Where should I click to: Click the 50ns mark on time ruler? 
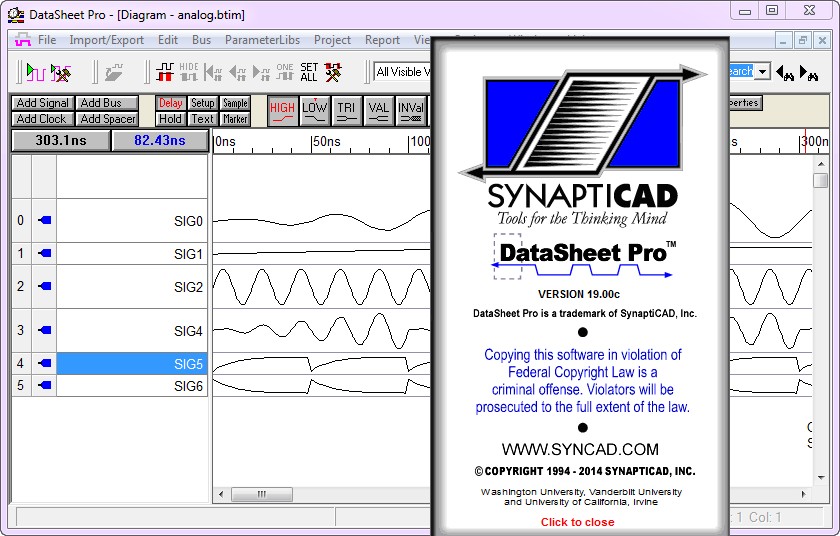326,141
